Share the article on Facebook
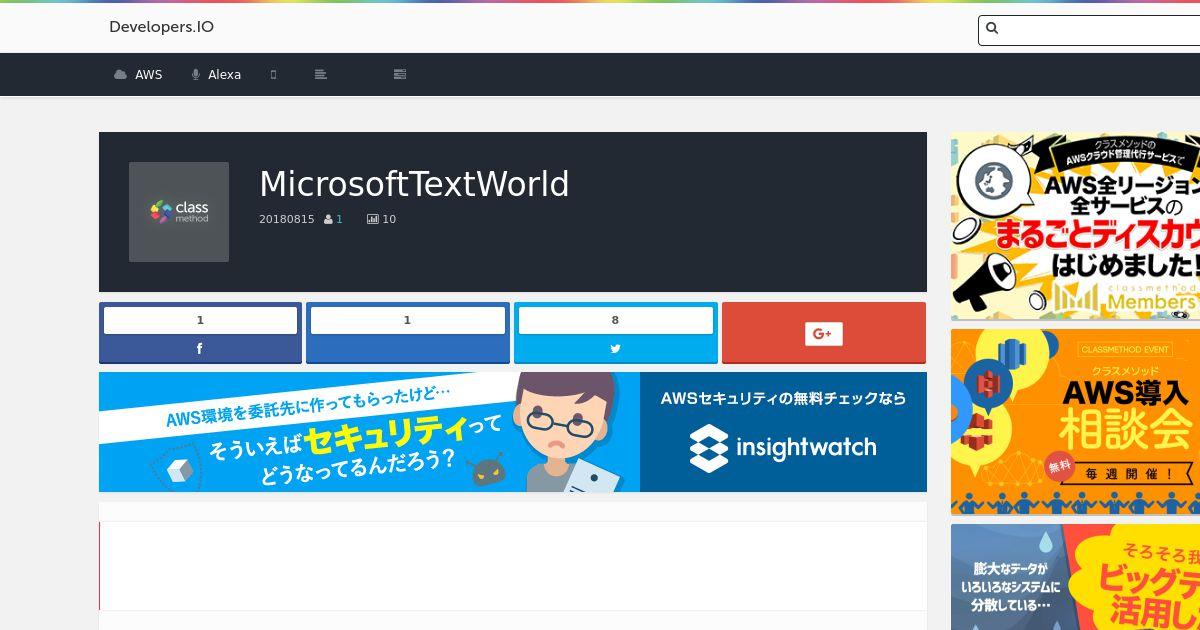 200,348
